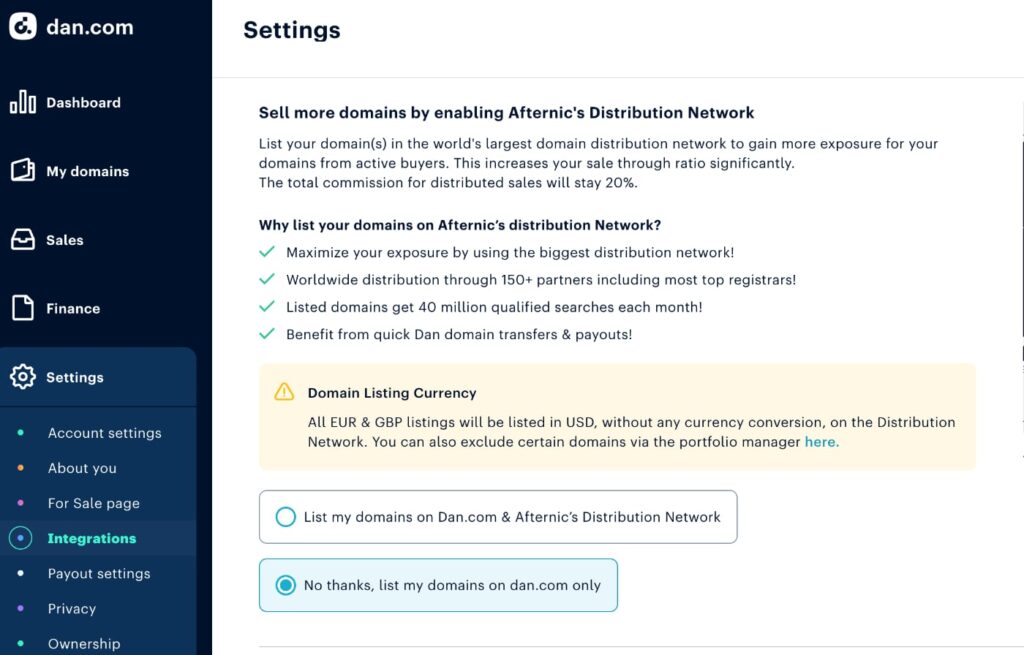Image resolution: width=1024 pixels, height=655 pixels.
Task: Click heading 'Sell more domains by enabling Afternic's Distribution Network'
Action: point(506,113)
